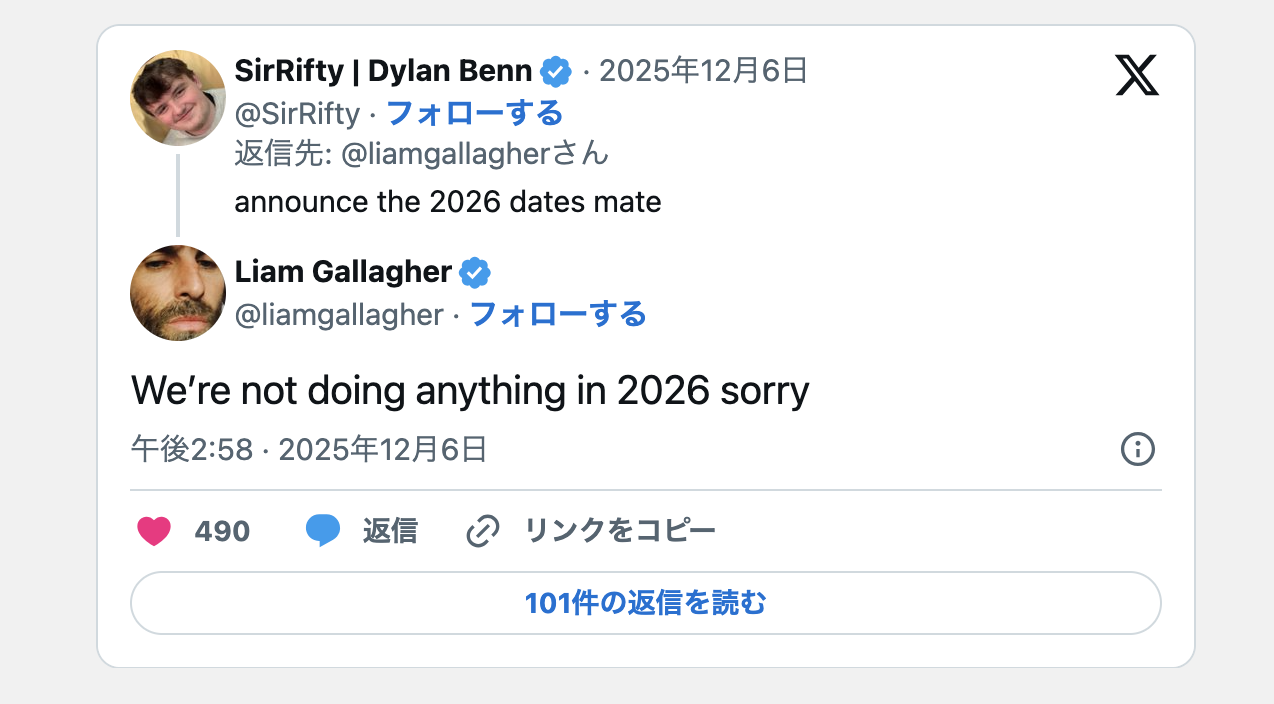The height and width of the screenshot is (704, 1274).
Task: Click the heart icon showing 490 likes
Action: click(154, 530)
